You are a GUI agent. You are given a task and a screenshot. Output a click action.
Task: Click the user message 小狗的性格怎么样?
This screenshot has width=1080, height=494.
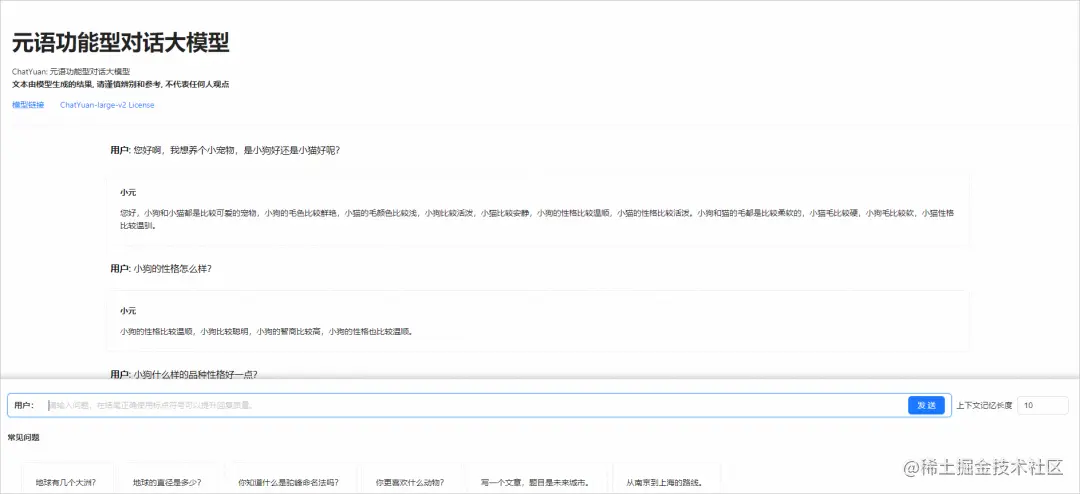[x=161, y=268]
